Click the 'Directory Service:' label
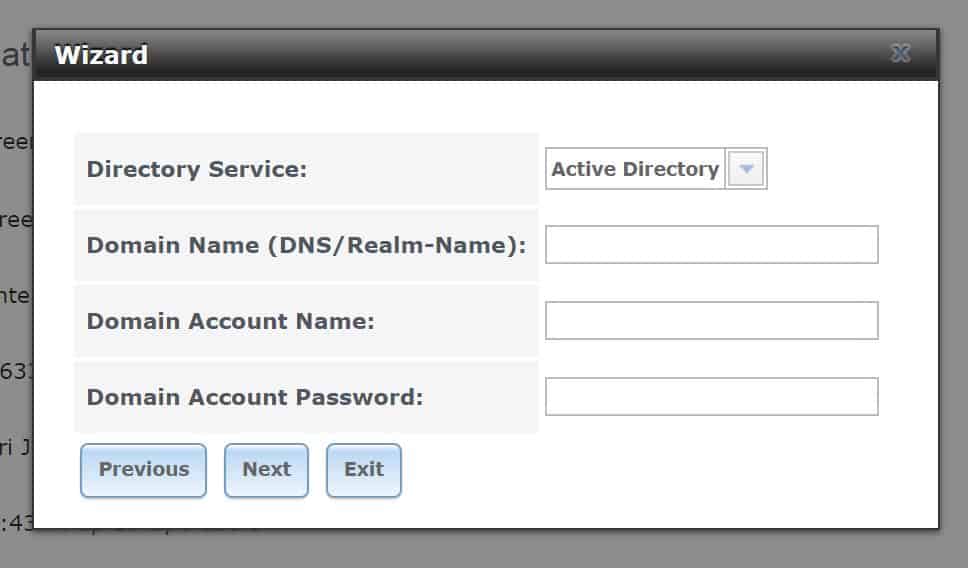This screenshot has height=568, width=968. pos(197,169)
